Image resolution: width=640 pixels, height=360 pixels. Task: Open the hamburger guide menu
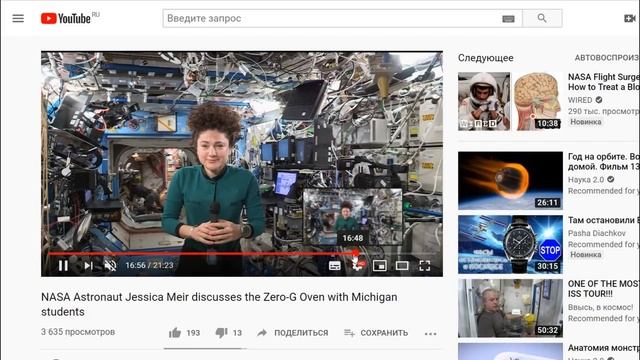point(18,18)
